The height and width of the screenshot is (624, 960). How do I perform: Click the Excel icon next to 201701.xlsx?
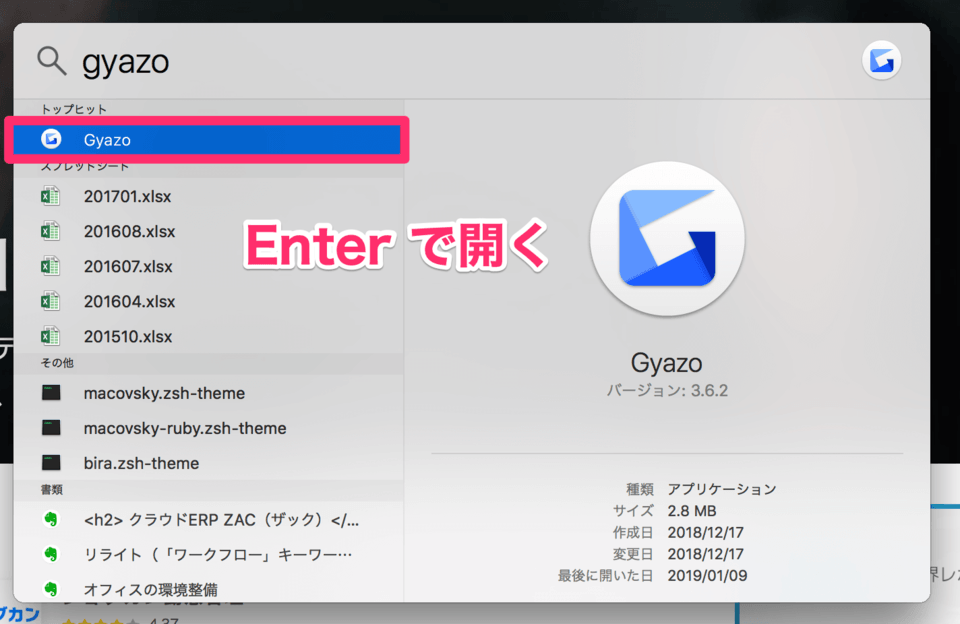point(50,196)
